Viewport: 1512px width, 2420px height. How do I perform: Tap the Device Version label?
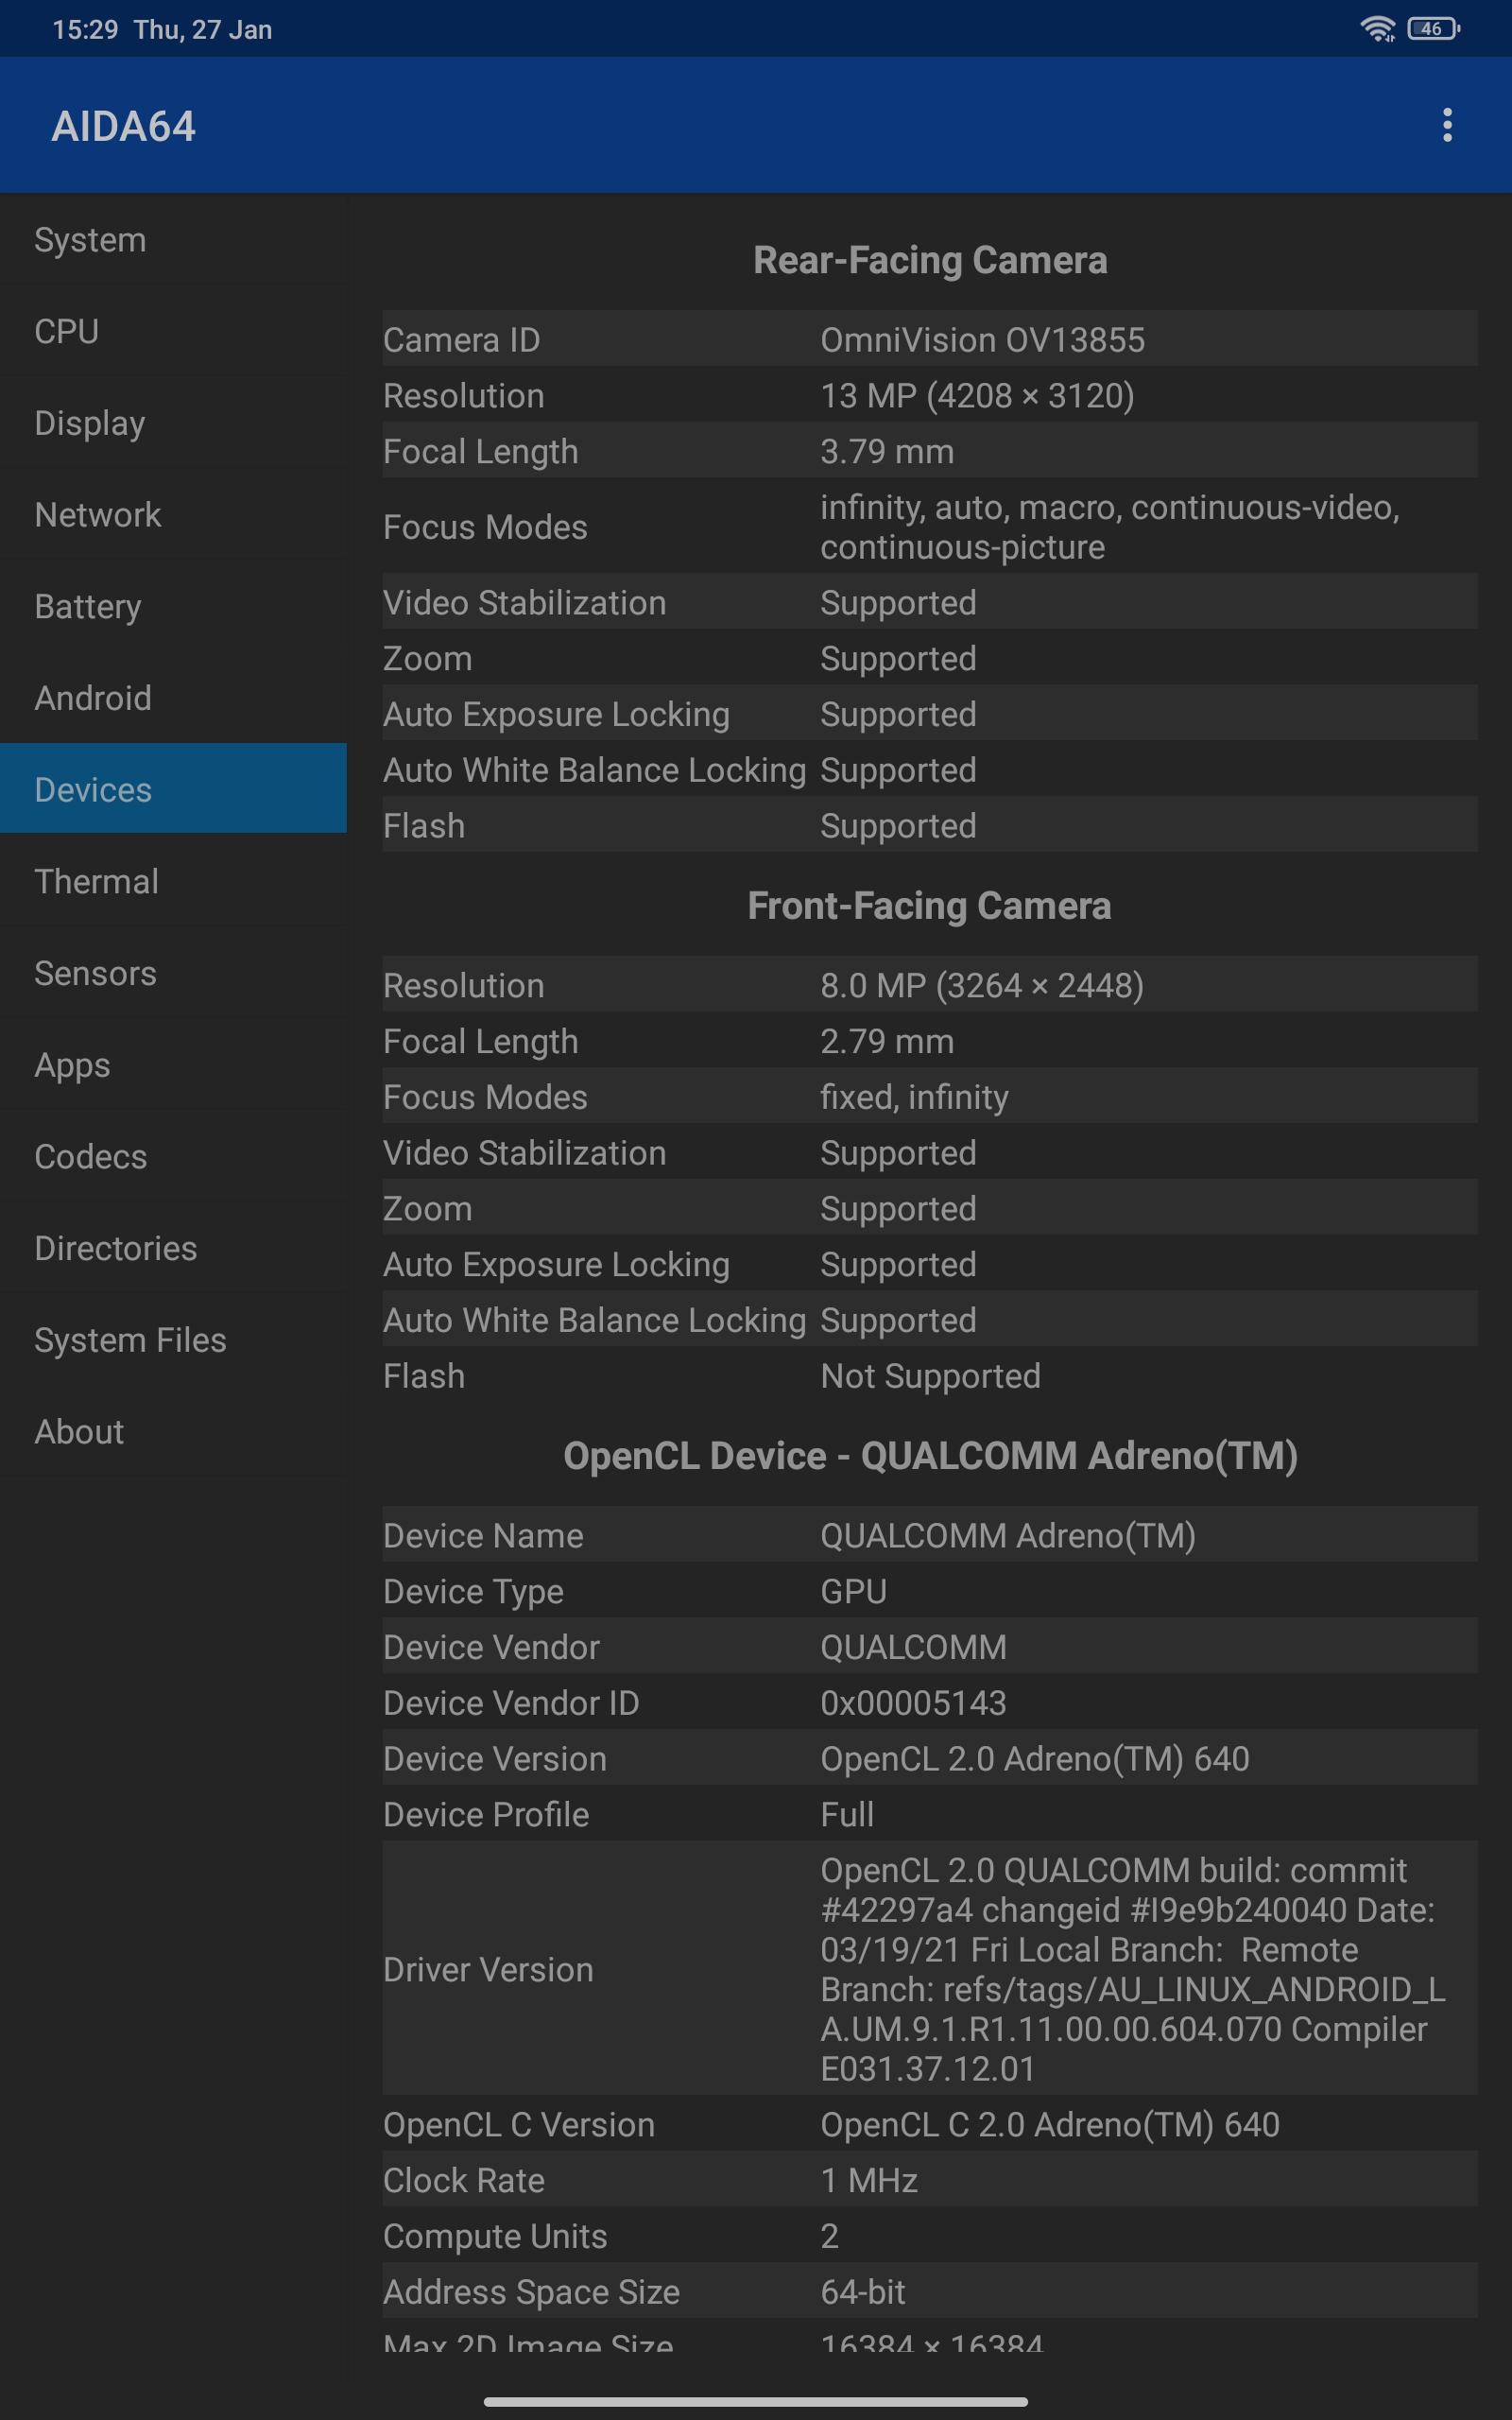pyautogui.click(x=495, y=1759)
